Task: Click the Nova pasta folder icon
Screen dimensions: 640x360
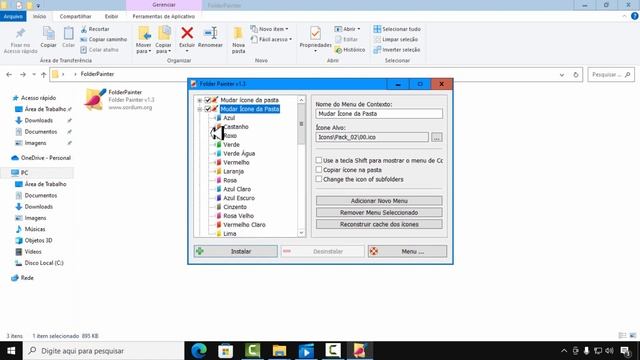Action: click(x=238, y=33)
